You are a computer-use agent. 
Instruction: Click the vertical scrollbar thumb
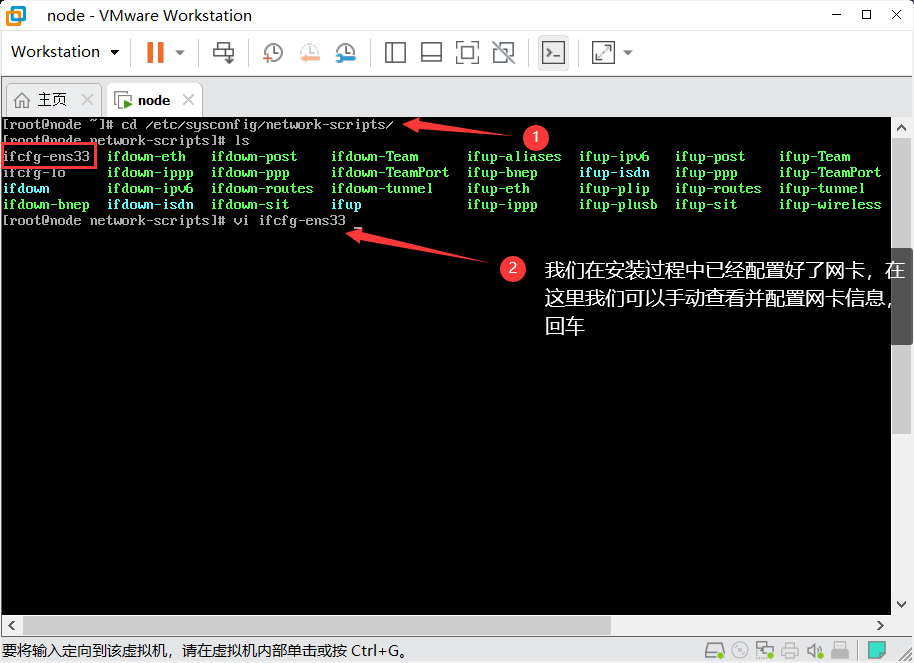(901, 286)
